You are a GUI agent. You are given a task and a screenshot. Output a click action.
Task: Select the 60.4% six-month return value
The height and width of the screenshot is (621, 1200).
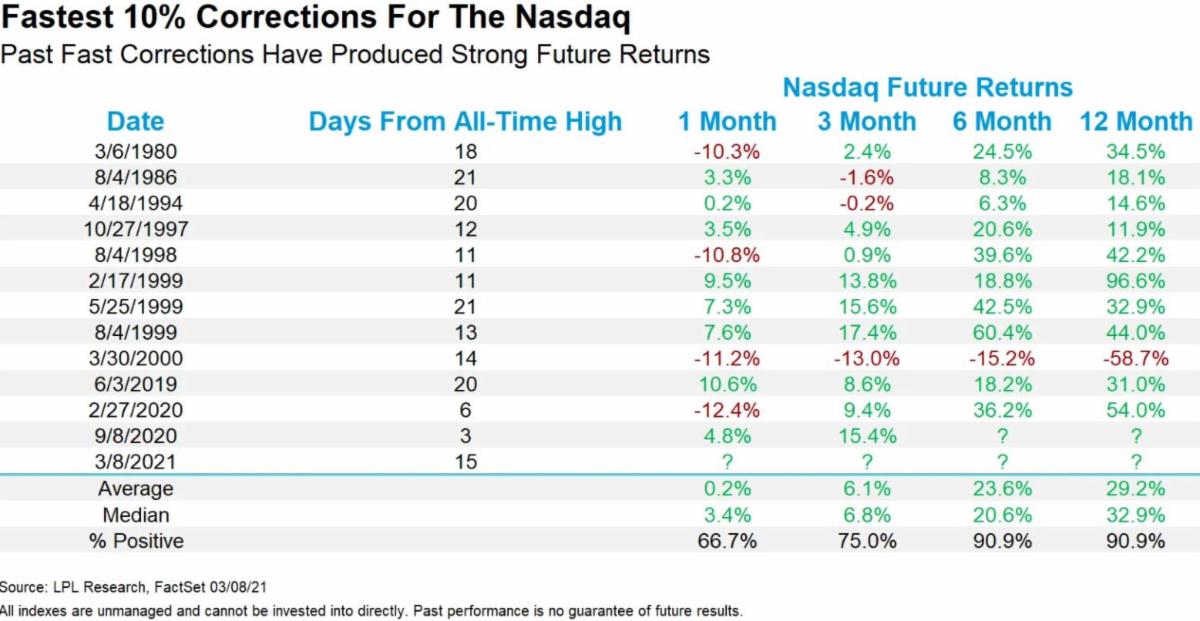[1002, 332]
